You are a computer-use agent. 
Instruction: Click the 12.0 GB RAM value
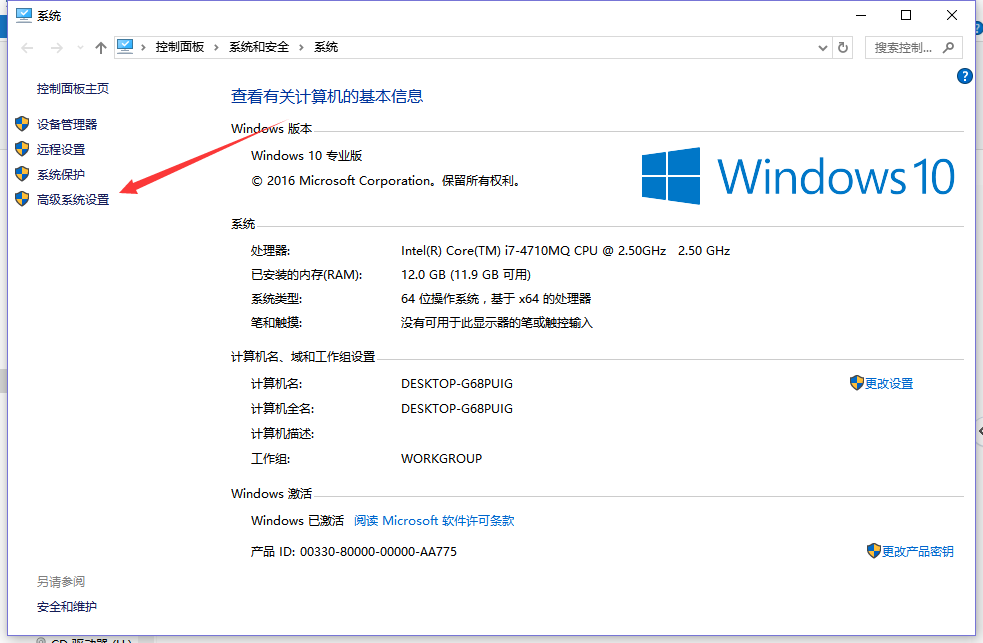point(466,274)
